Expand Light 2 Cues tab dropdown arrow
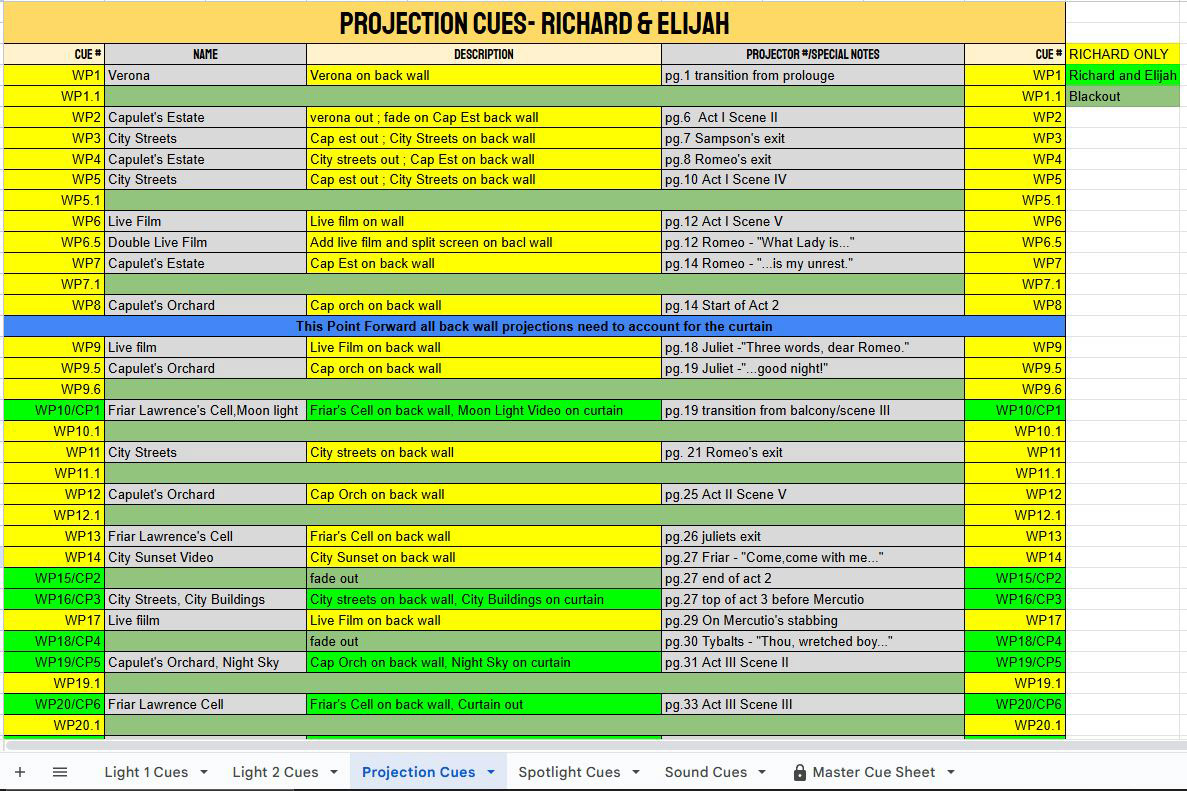 coord(334,772)
